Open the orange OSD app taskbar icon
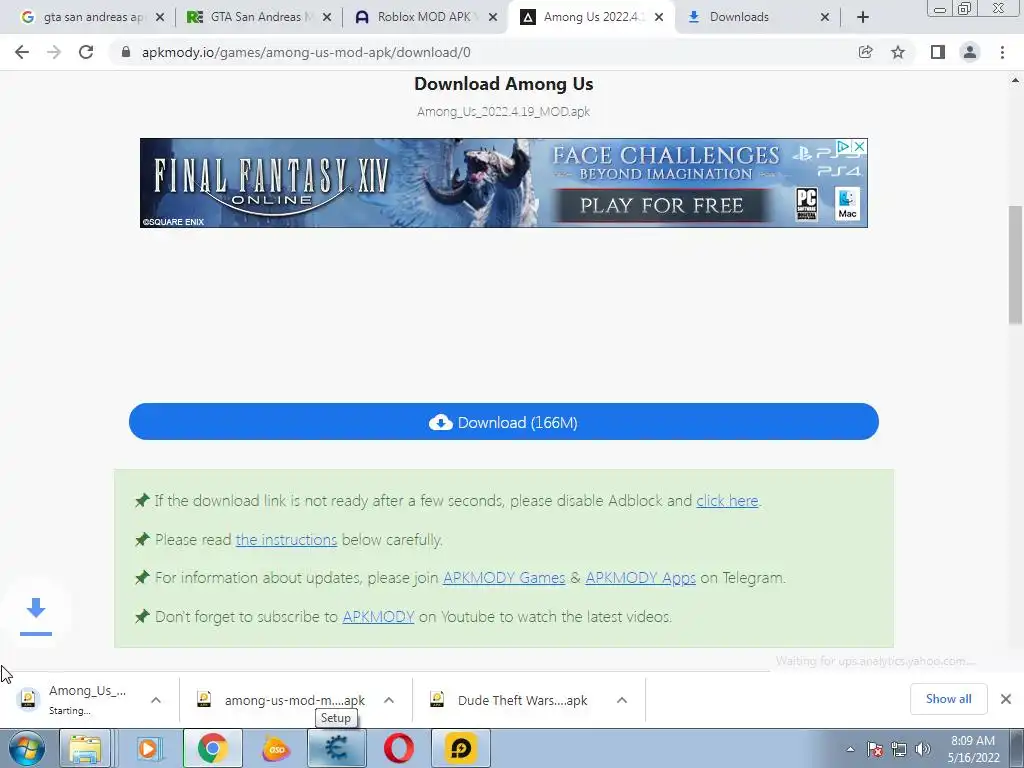 click(x=276, y=748)
